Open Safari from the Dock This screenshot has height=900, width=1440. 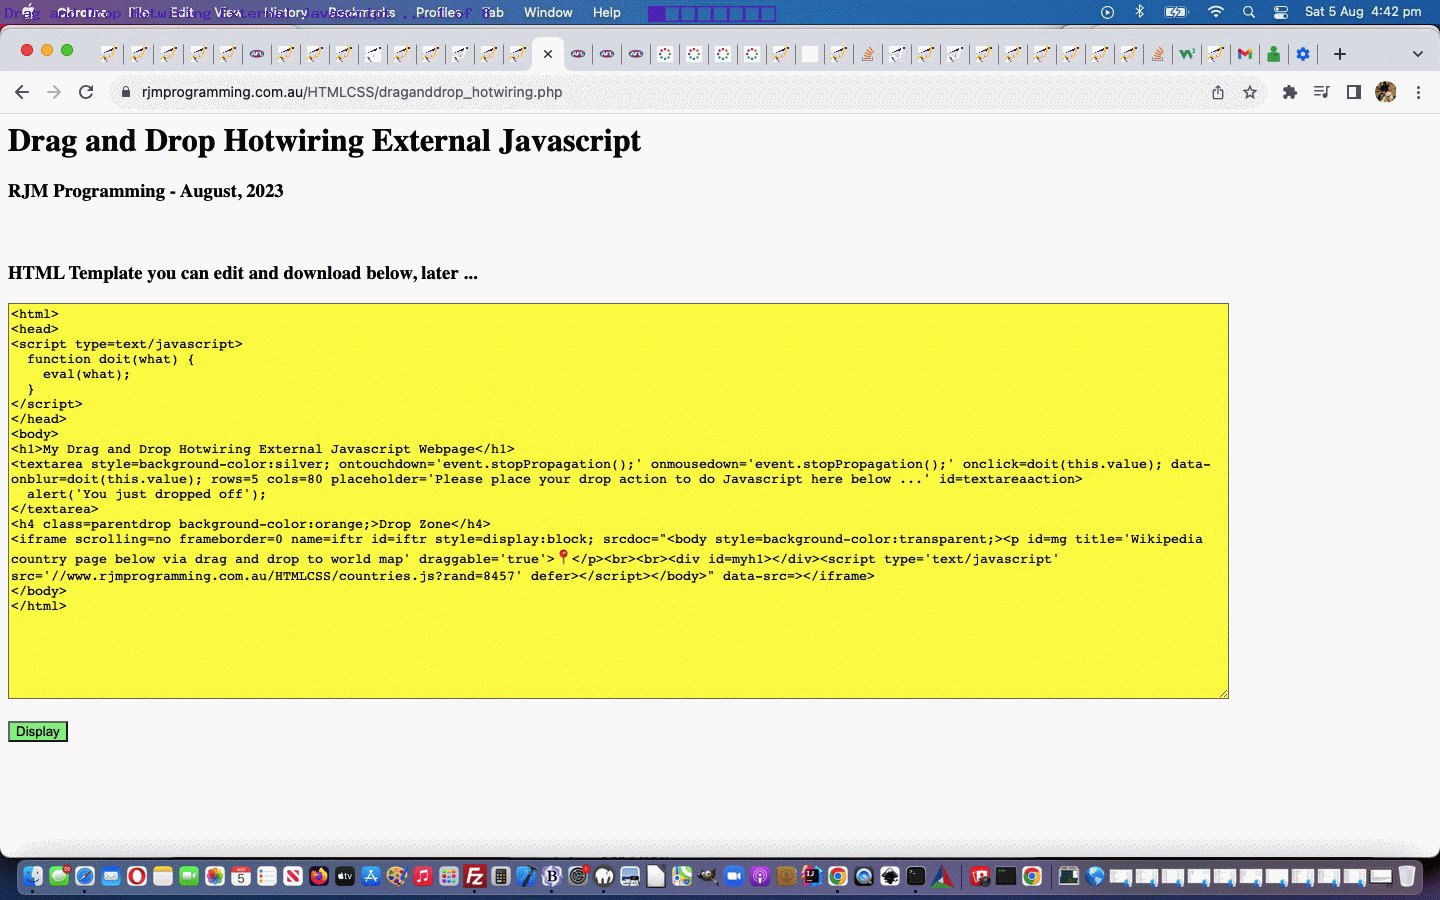[85, 877]
